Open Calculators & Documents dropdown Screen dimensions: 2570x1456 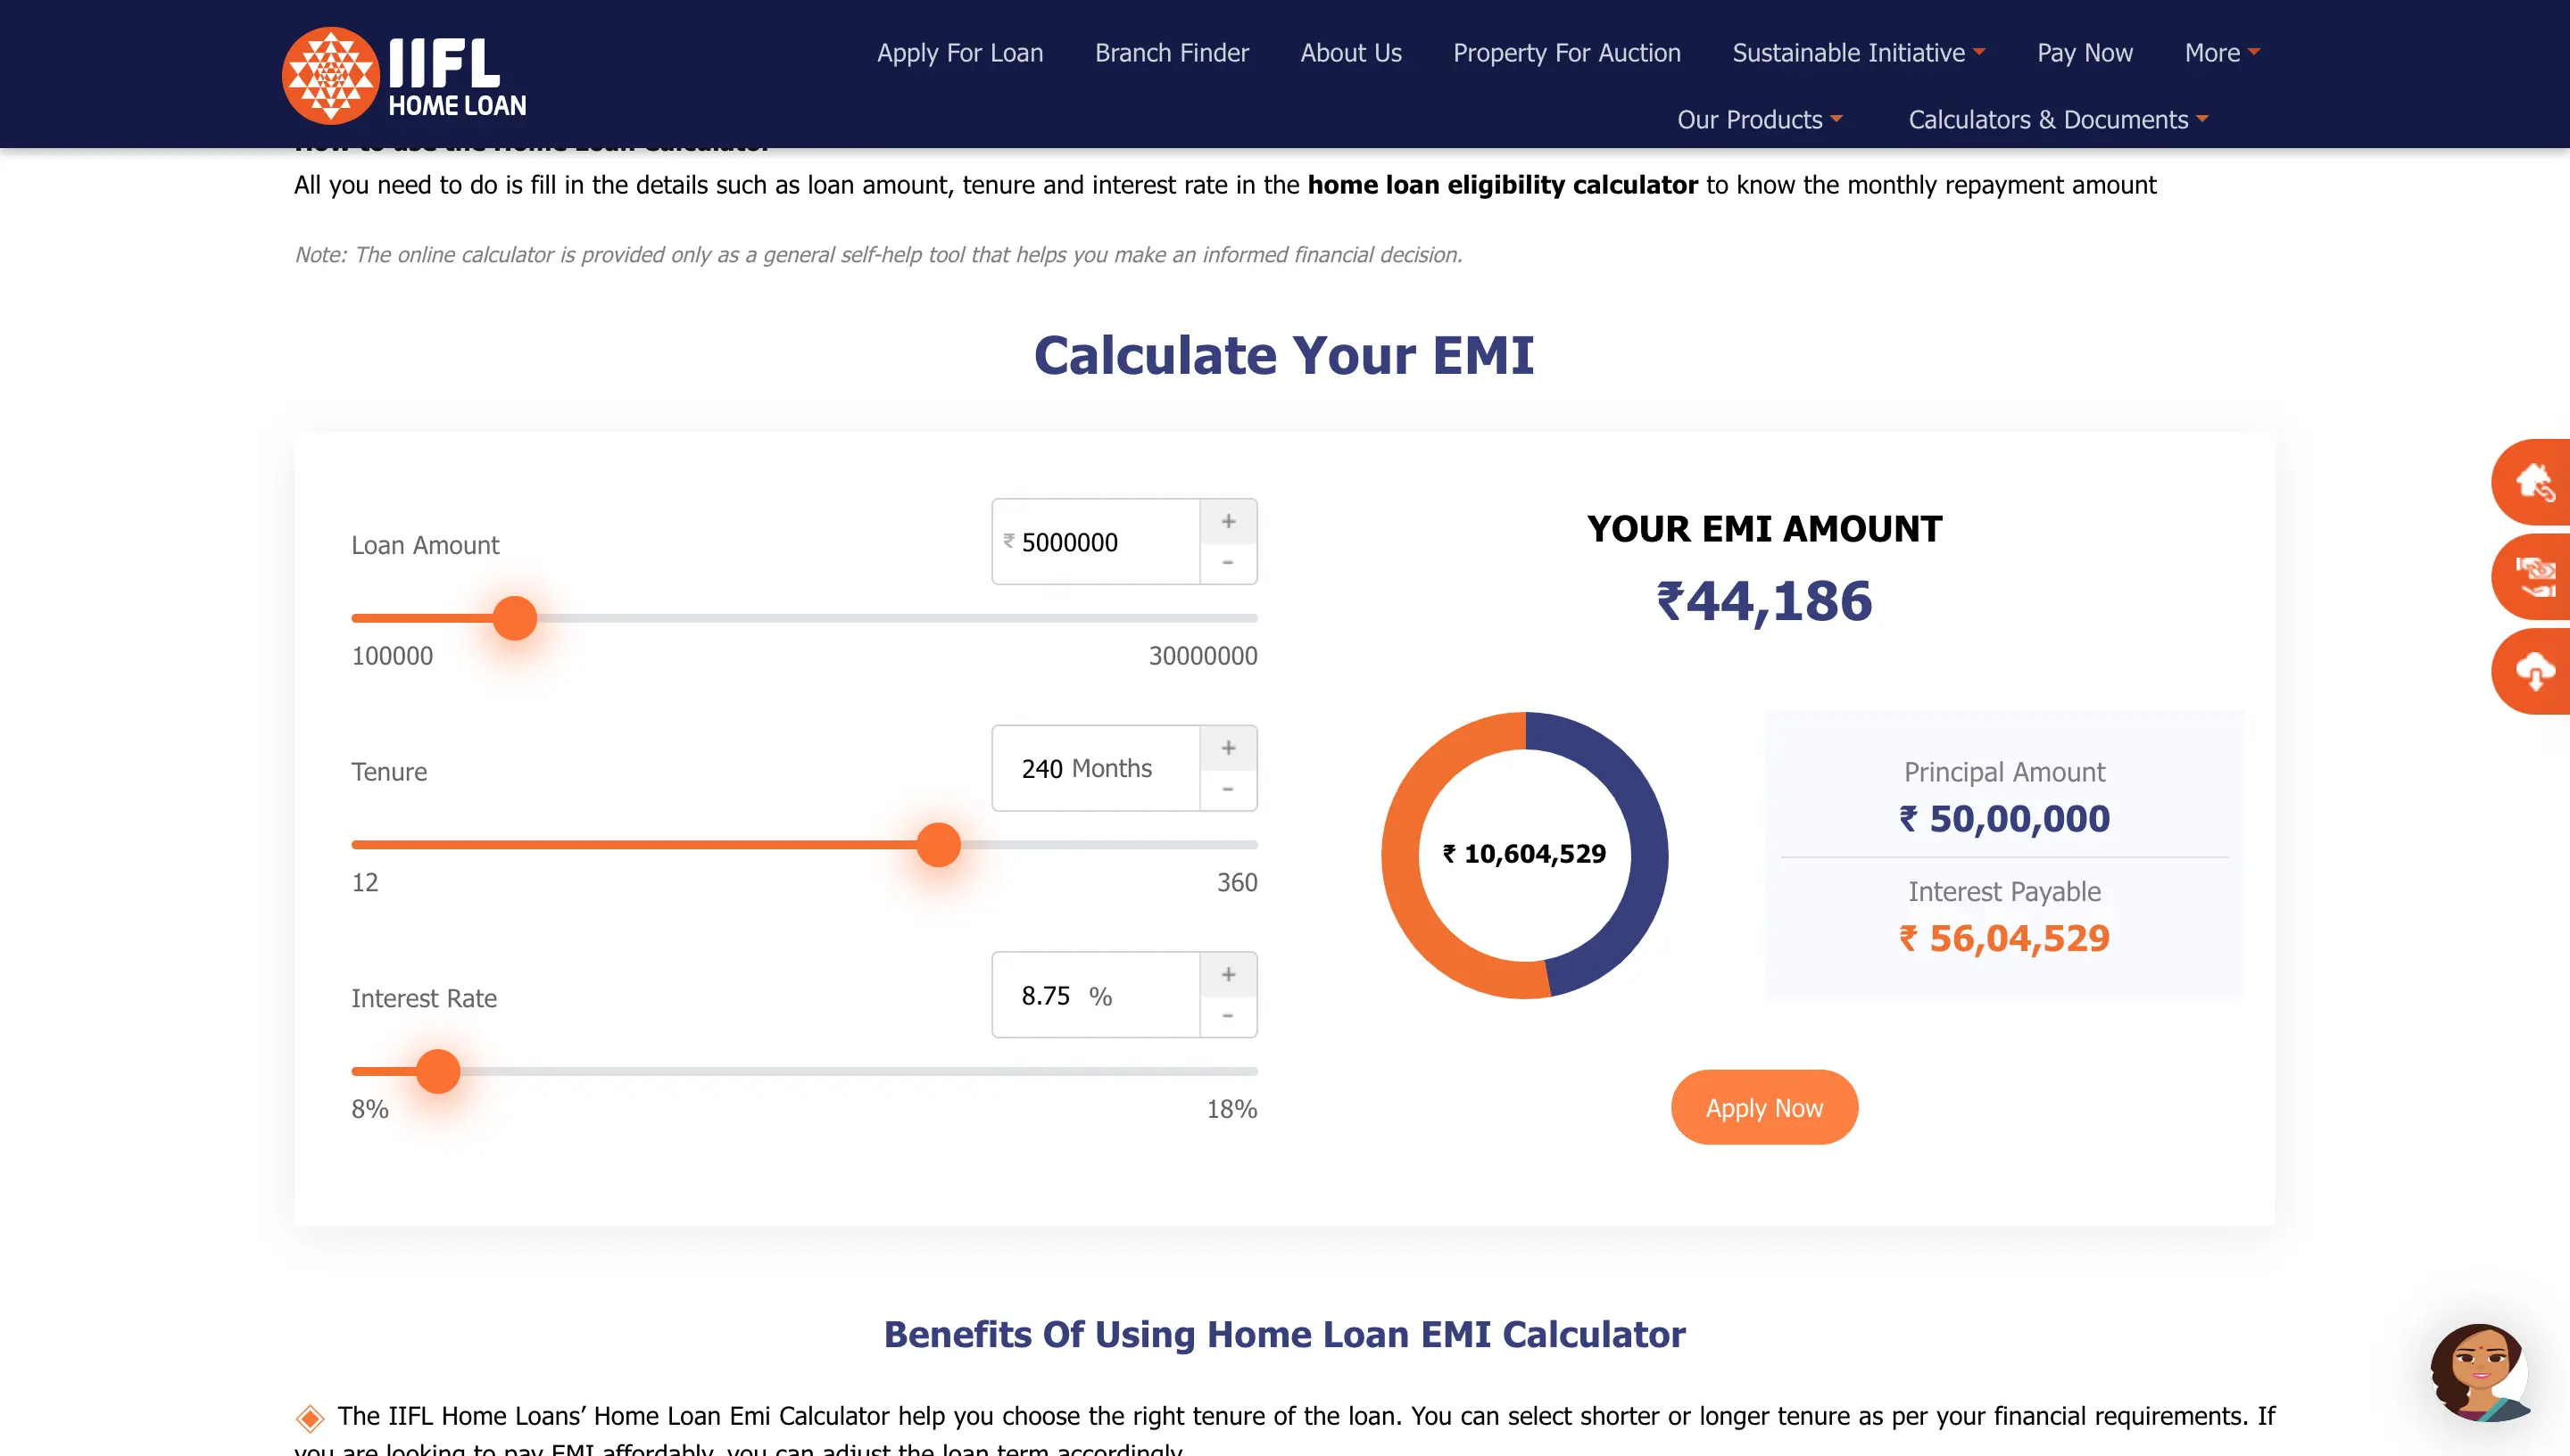2057,120
